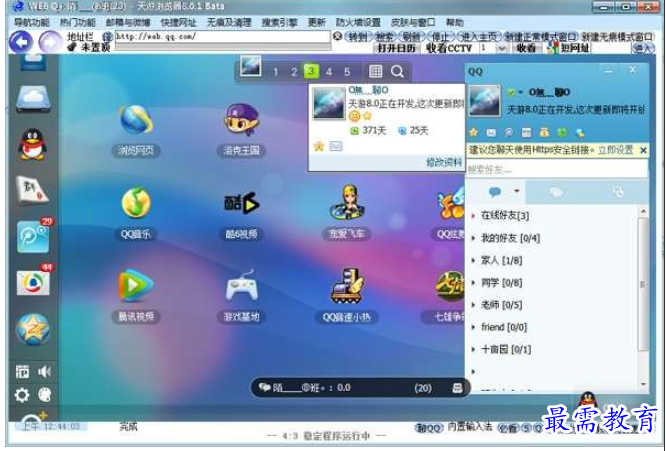This screenshot has height=451, width=666.
Task: Switch to desktop 1 in the switcher
Action: point(275,71)
